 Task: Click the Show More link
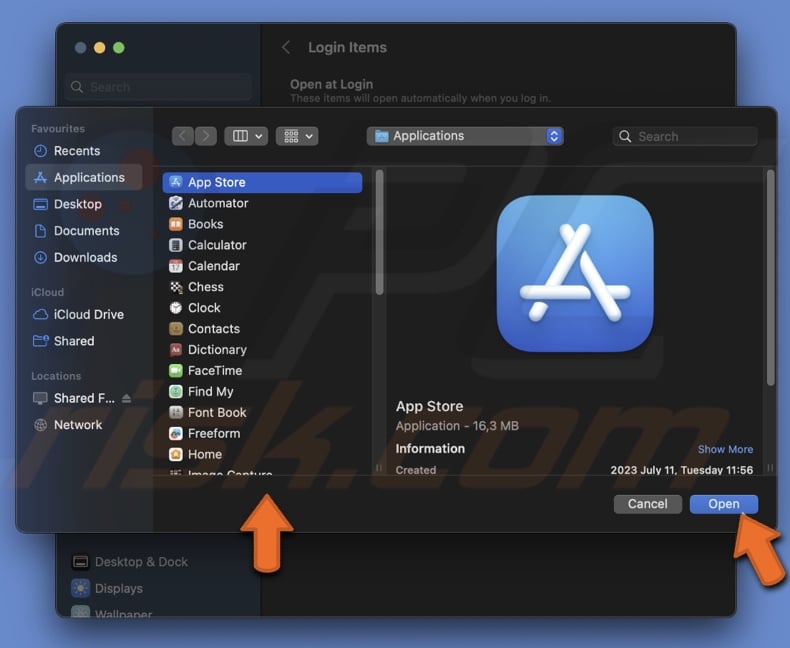point(725,449)
